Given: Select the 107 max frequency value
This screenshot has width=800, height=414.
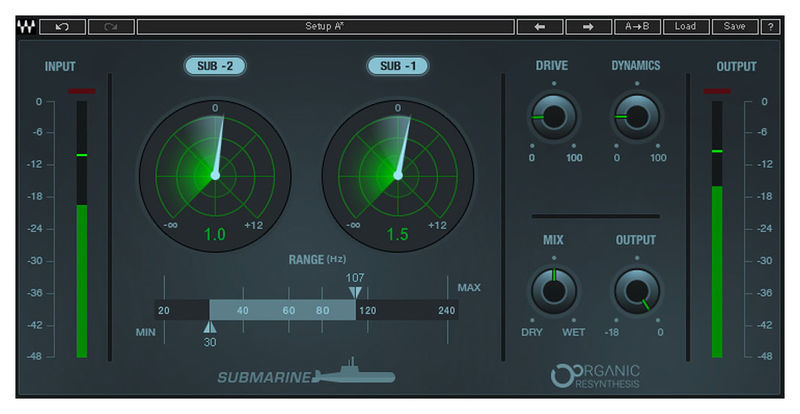Looking at the screenshot, I should (355, 278).
